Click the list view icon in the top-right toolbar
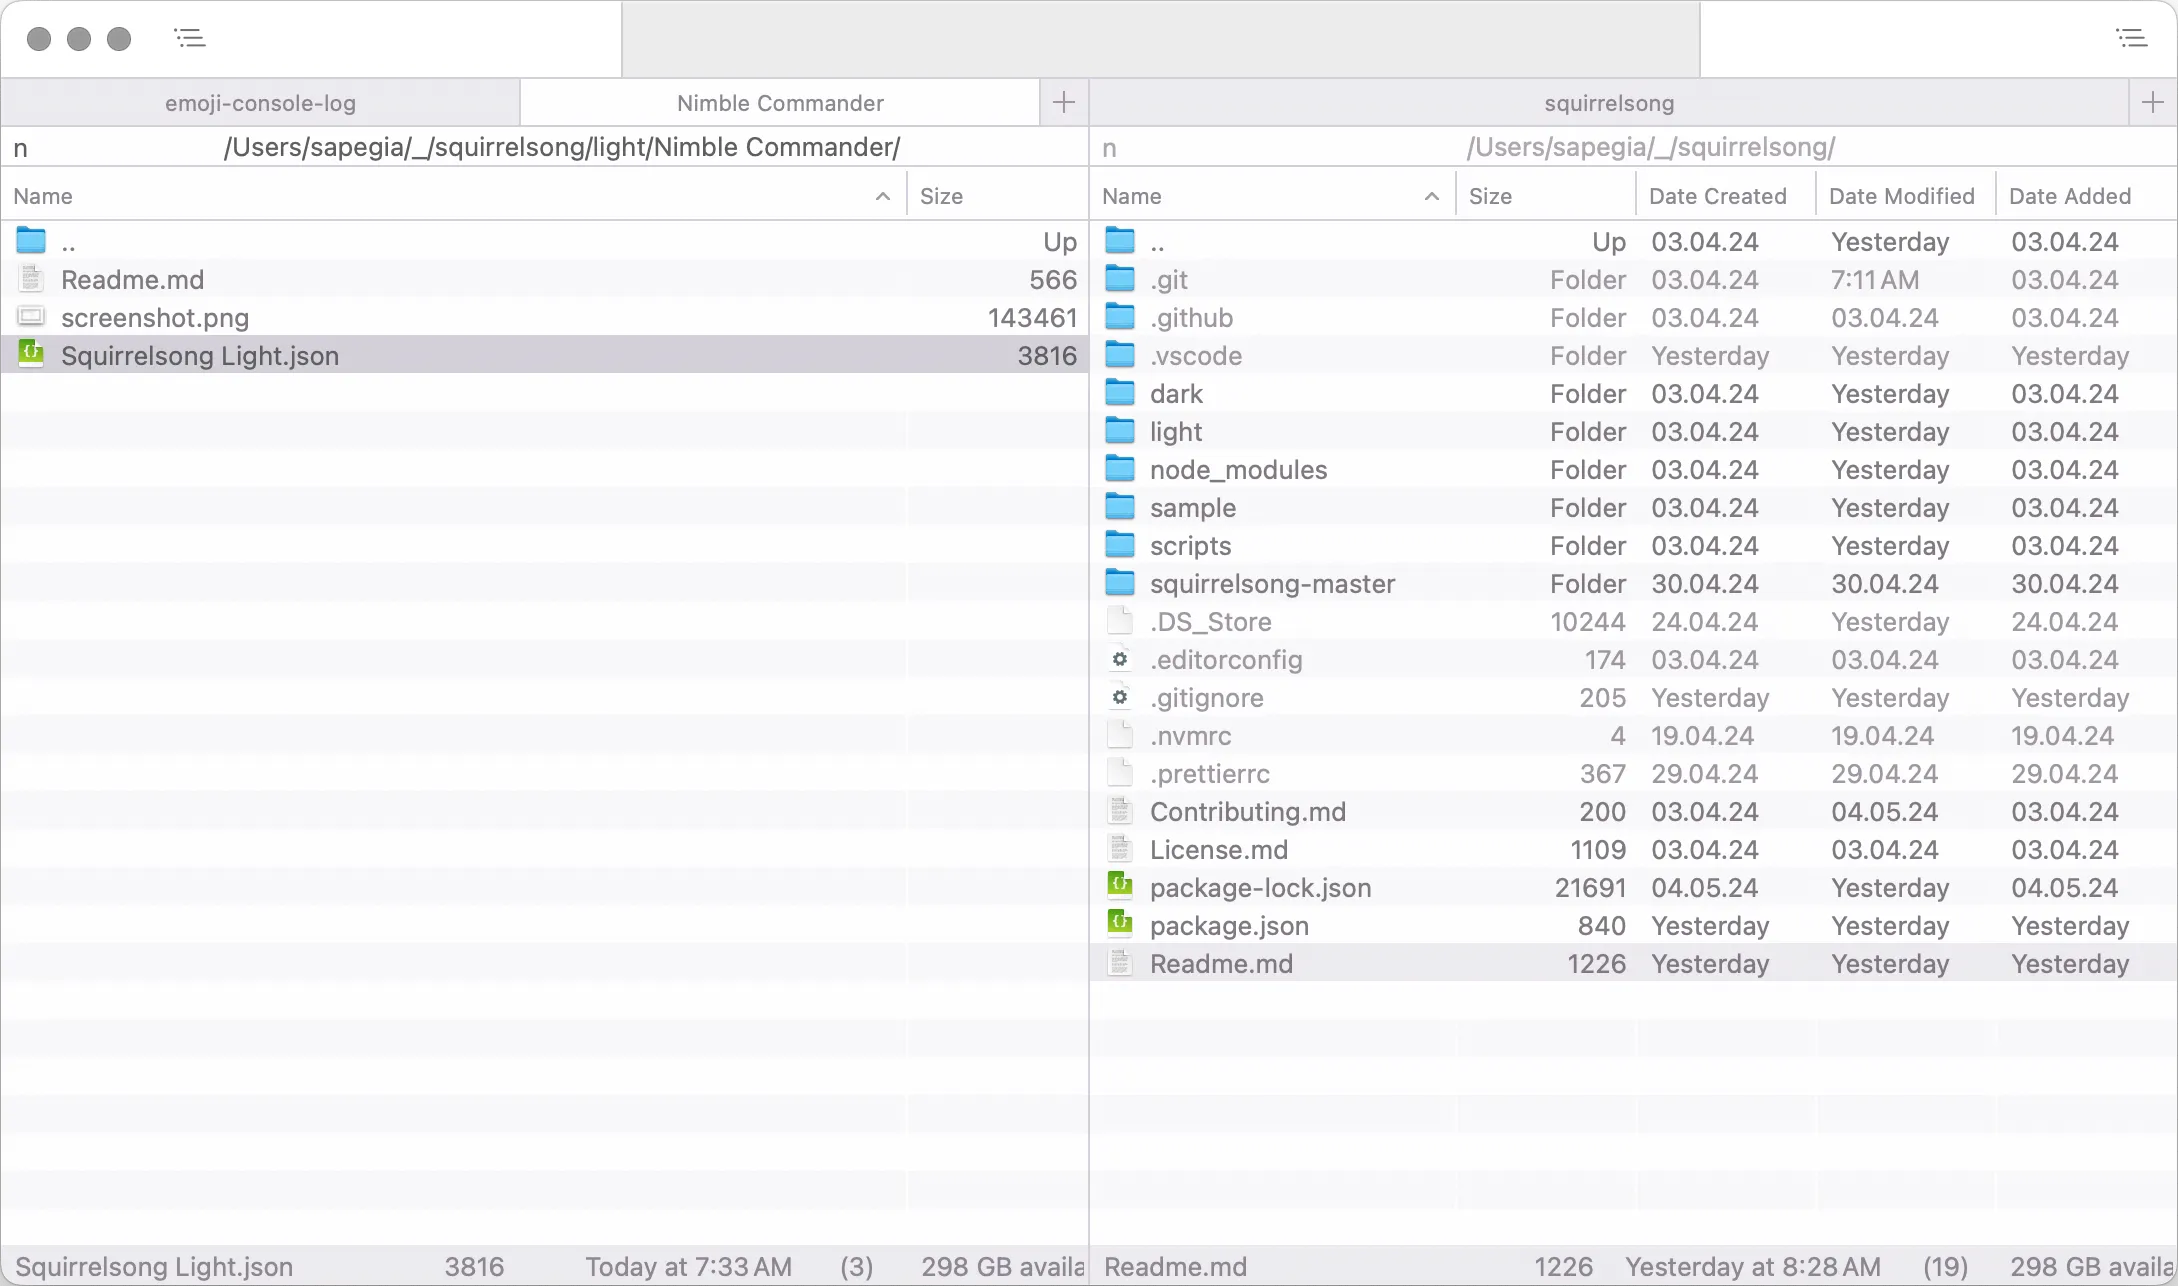 pos(2133,38)
